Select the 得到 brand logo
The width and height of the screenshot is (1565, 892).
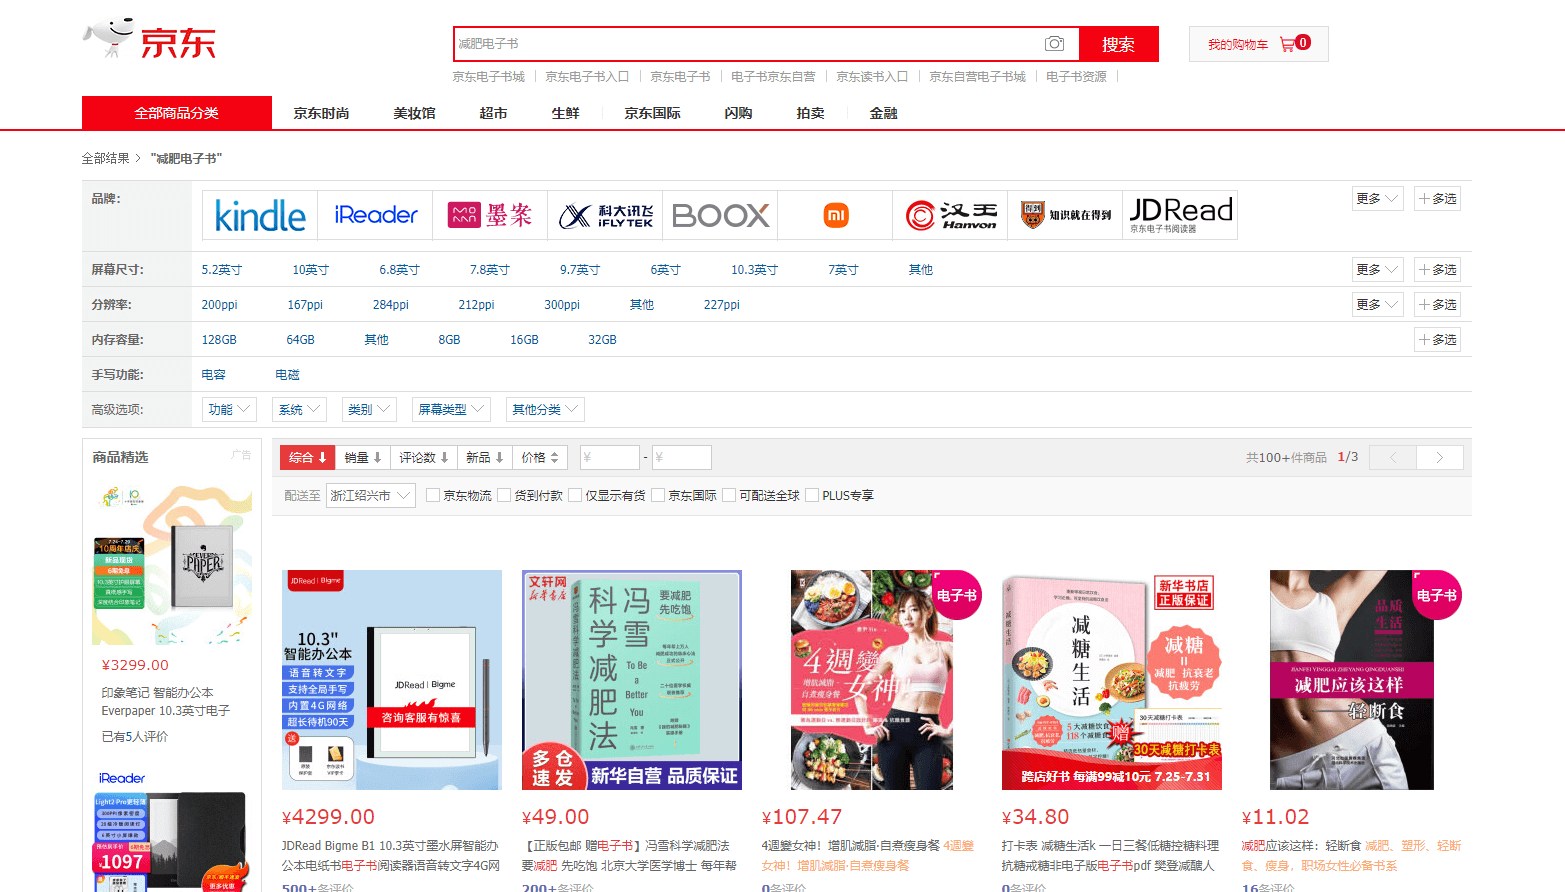tap(1065, 215)
